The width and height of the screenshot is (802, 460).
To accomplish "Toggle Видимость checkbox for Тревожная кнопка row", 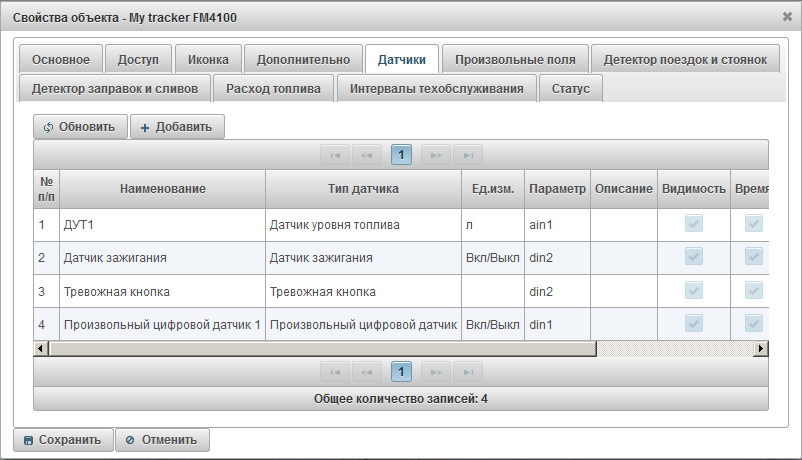I will pyautogui.click(x=693, y=291).
